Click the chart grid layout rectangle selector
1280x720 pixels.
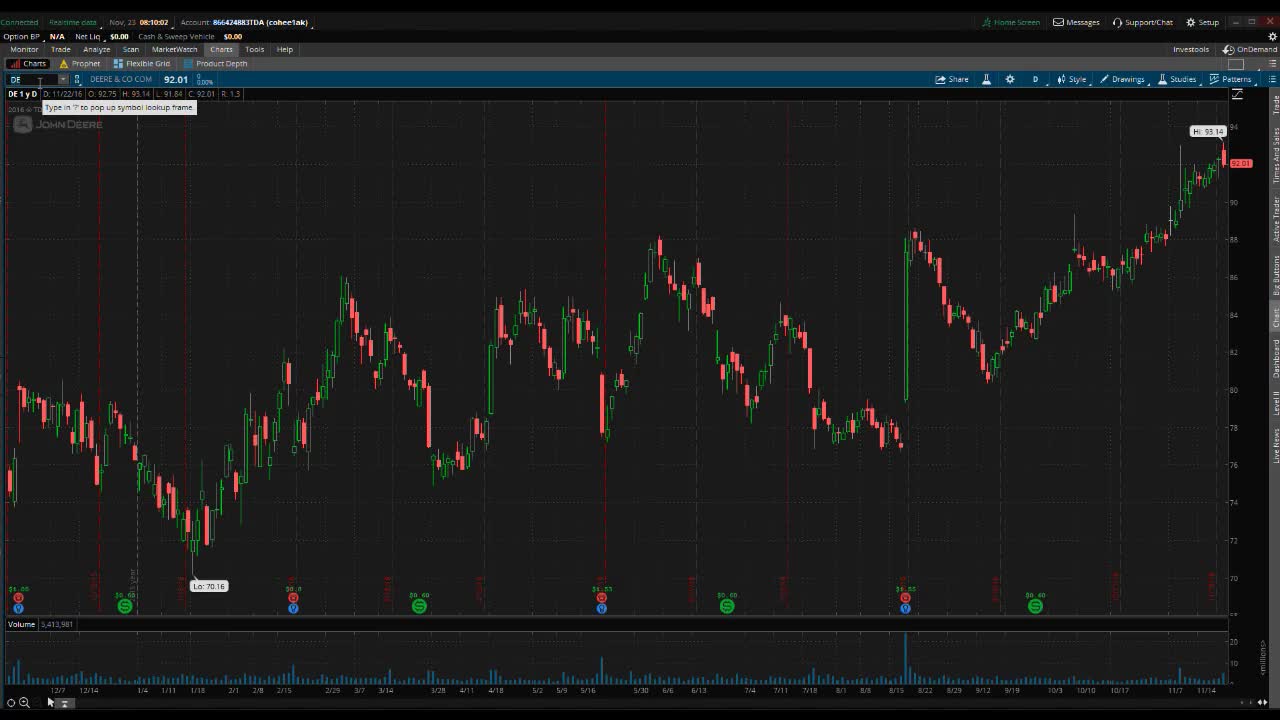tap(1236, 64)
